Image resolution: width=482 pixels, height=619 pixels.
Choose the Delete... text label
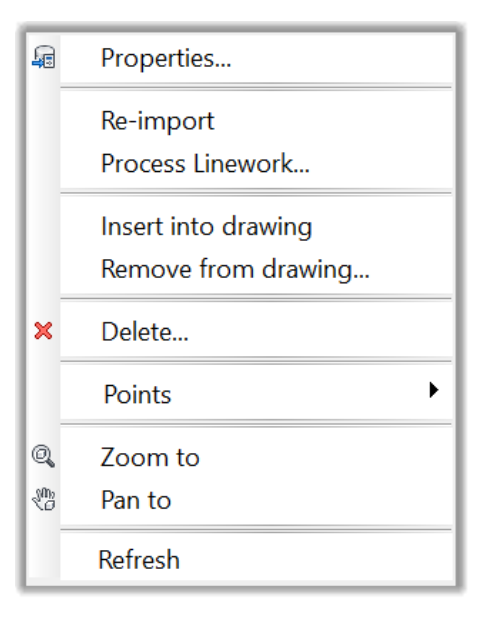pyautogui.click(x=145, y=332)
